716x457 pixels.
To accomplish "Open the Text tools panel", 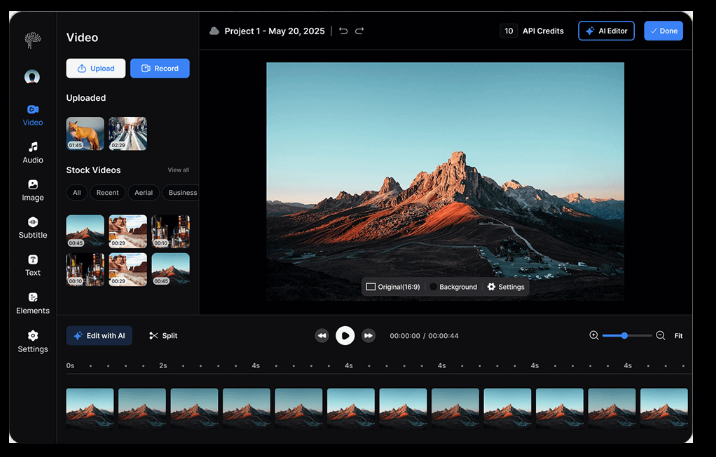I will tap(33, 265).
